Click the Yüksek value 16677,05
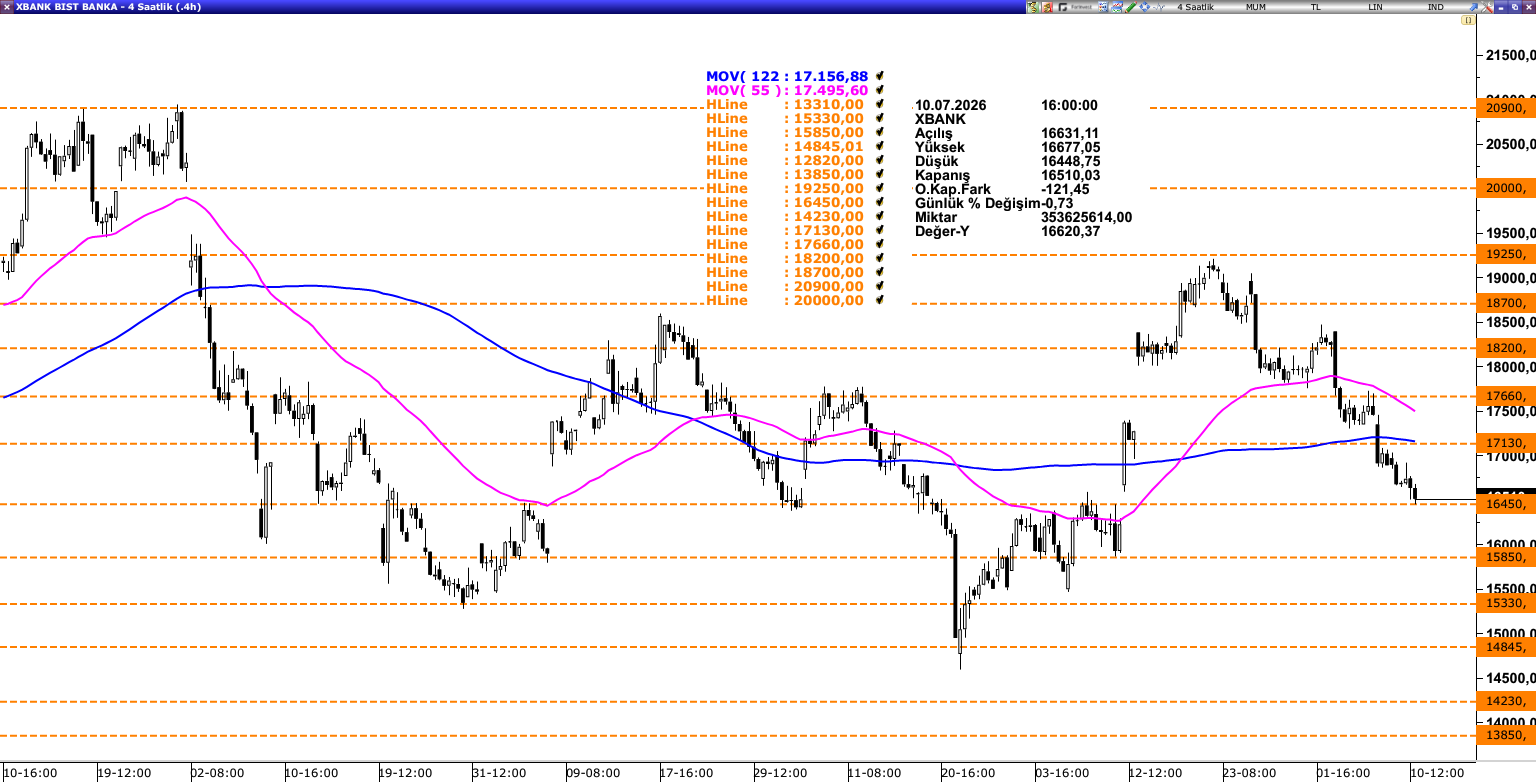 [1070, 147]
